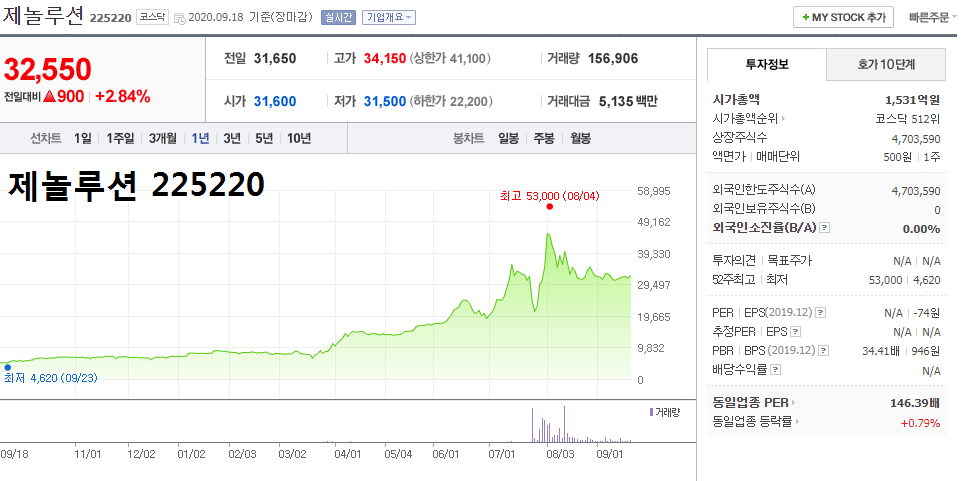Click the +2.84% change rate

point(123,96)
